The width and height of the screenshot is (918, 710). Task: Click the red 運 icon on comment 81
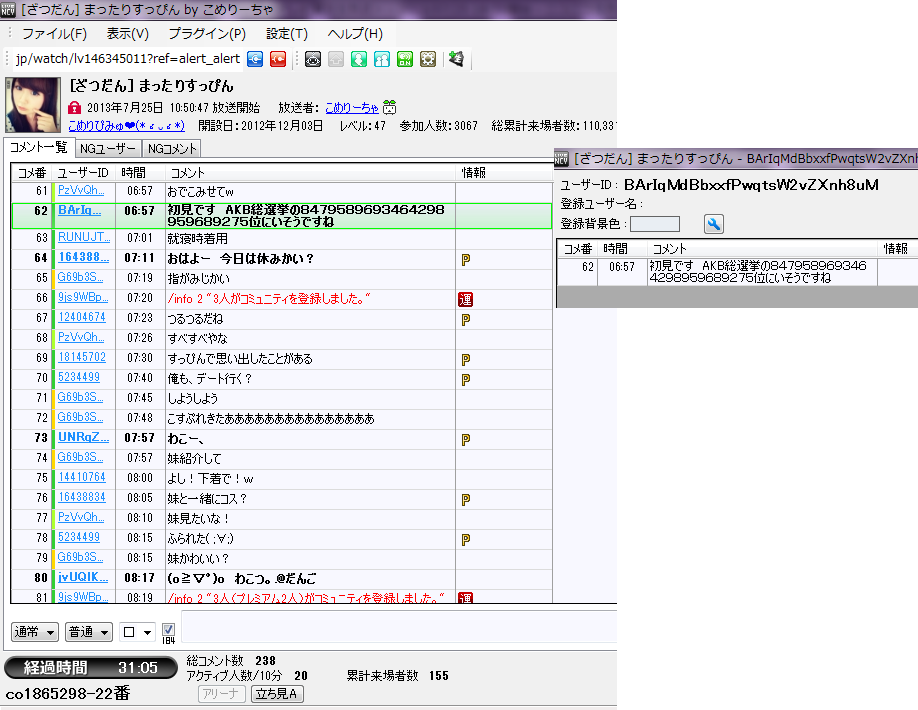pos(465,598)
